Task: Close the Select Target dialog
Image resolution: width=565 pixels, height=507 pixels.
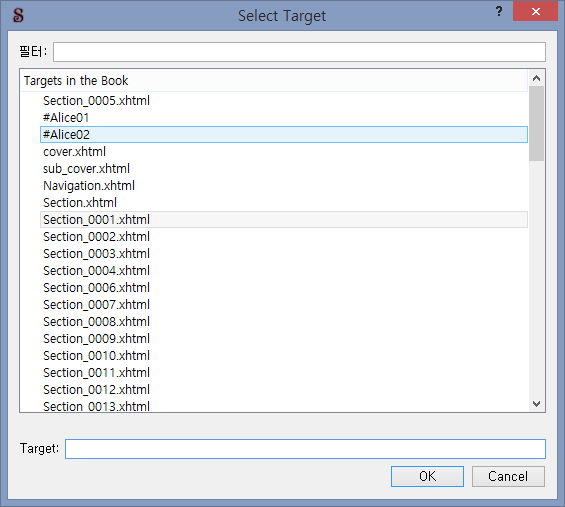Action: 535,12
